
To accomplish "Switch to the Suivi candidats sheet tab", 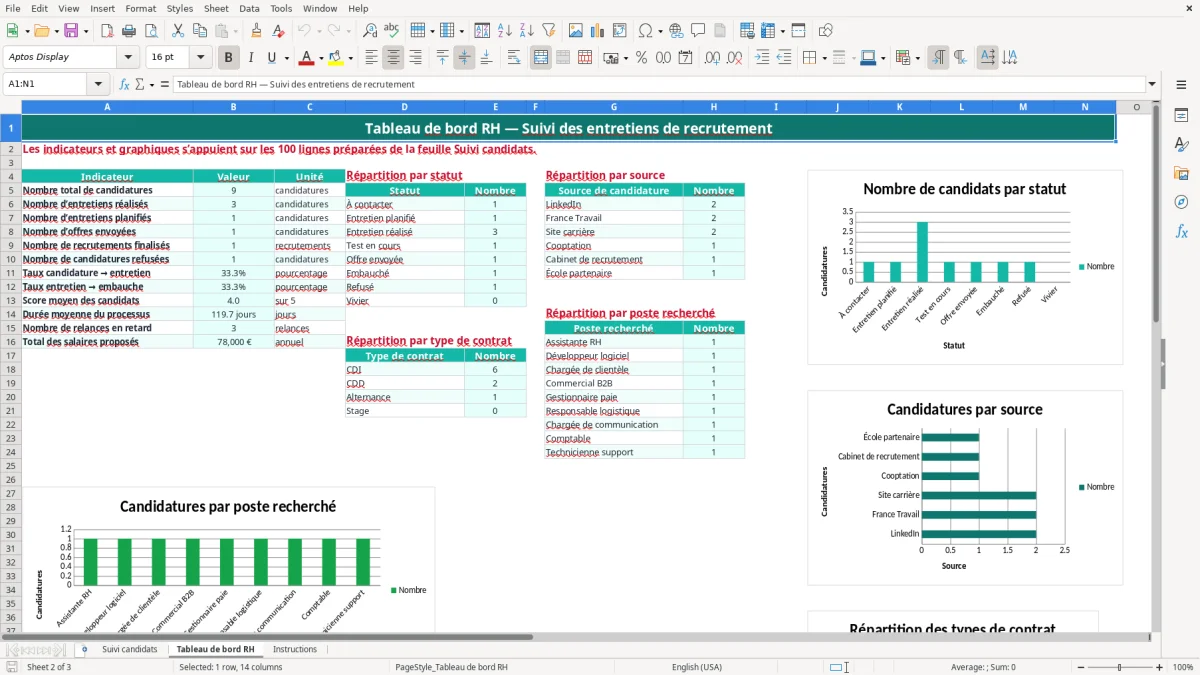I will [x=130, y=649].
